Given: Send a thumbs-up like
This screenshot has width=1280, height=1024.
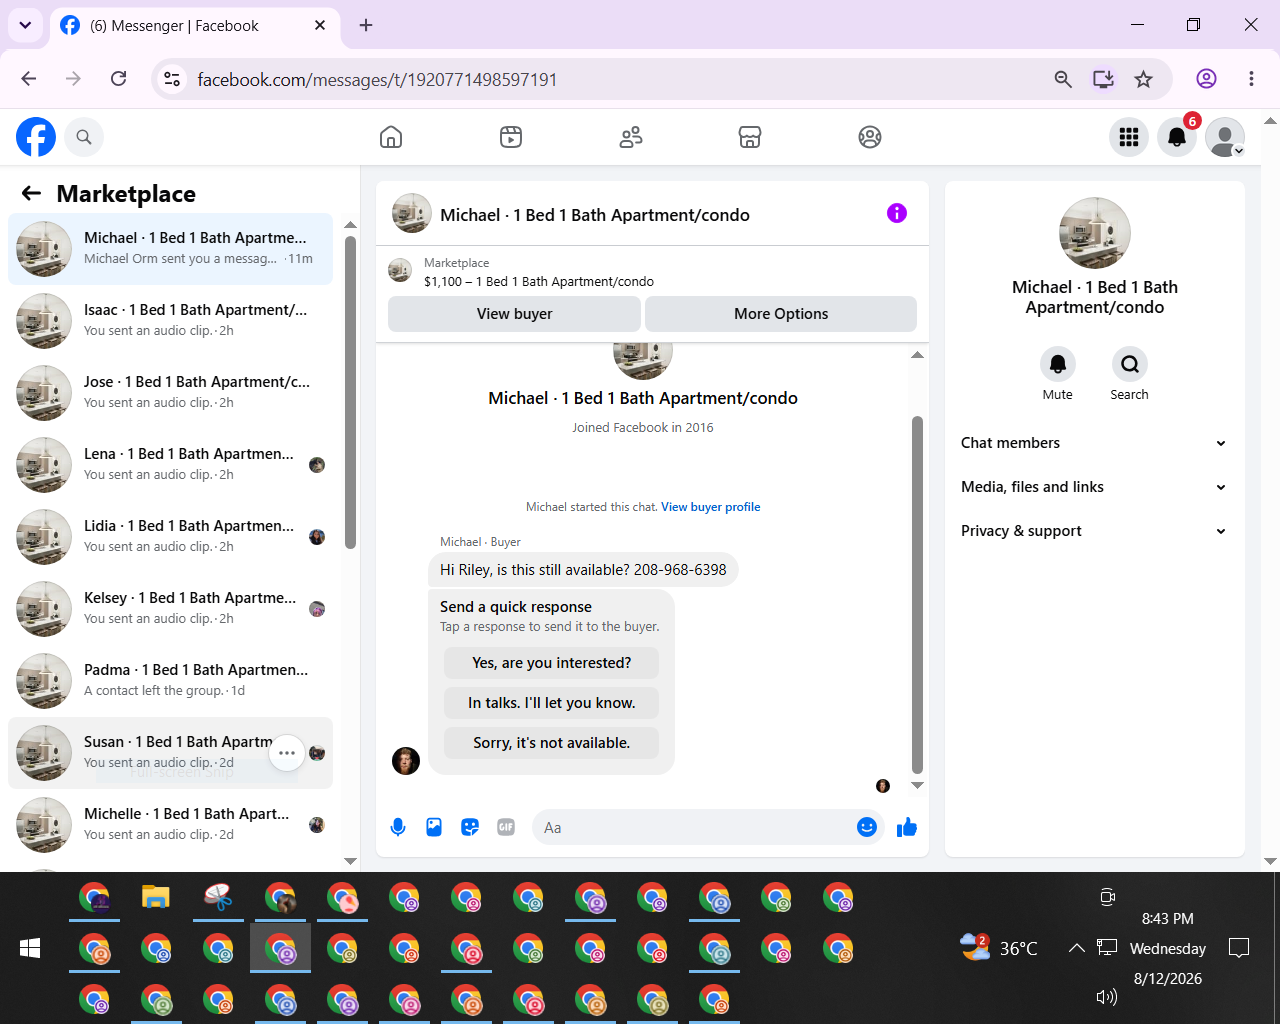Looking at the screenshot, I should pyautogui.click(x=907, y=827).
